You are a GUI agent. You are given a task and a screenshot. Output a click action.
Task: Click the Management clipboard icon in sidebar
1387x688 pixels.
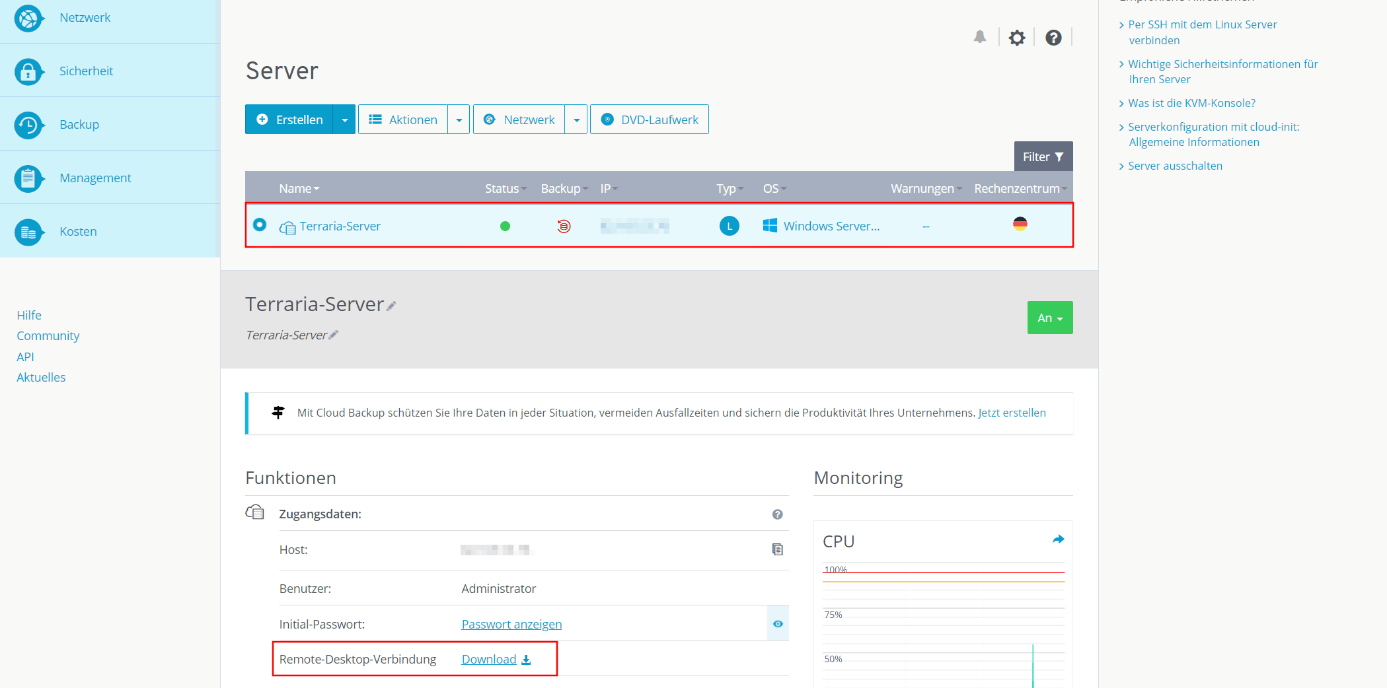click(29, 178)
